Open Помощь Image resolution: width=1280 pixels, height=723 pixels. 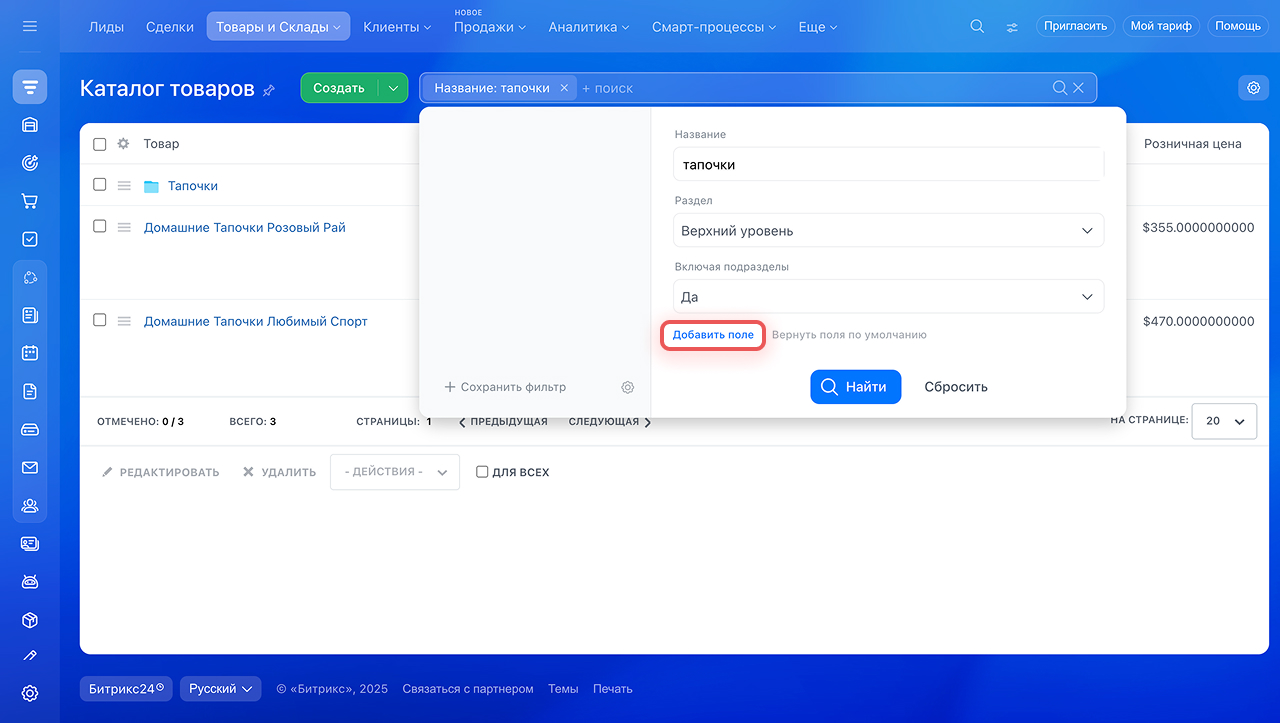point(1238,26)
